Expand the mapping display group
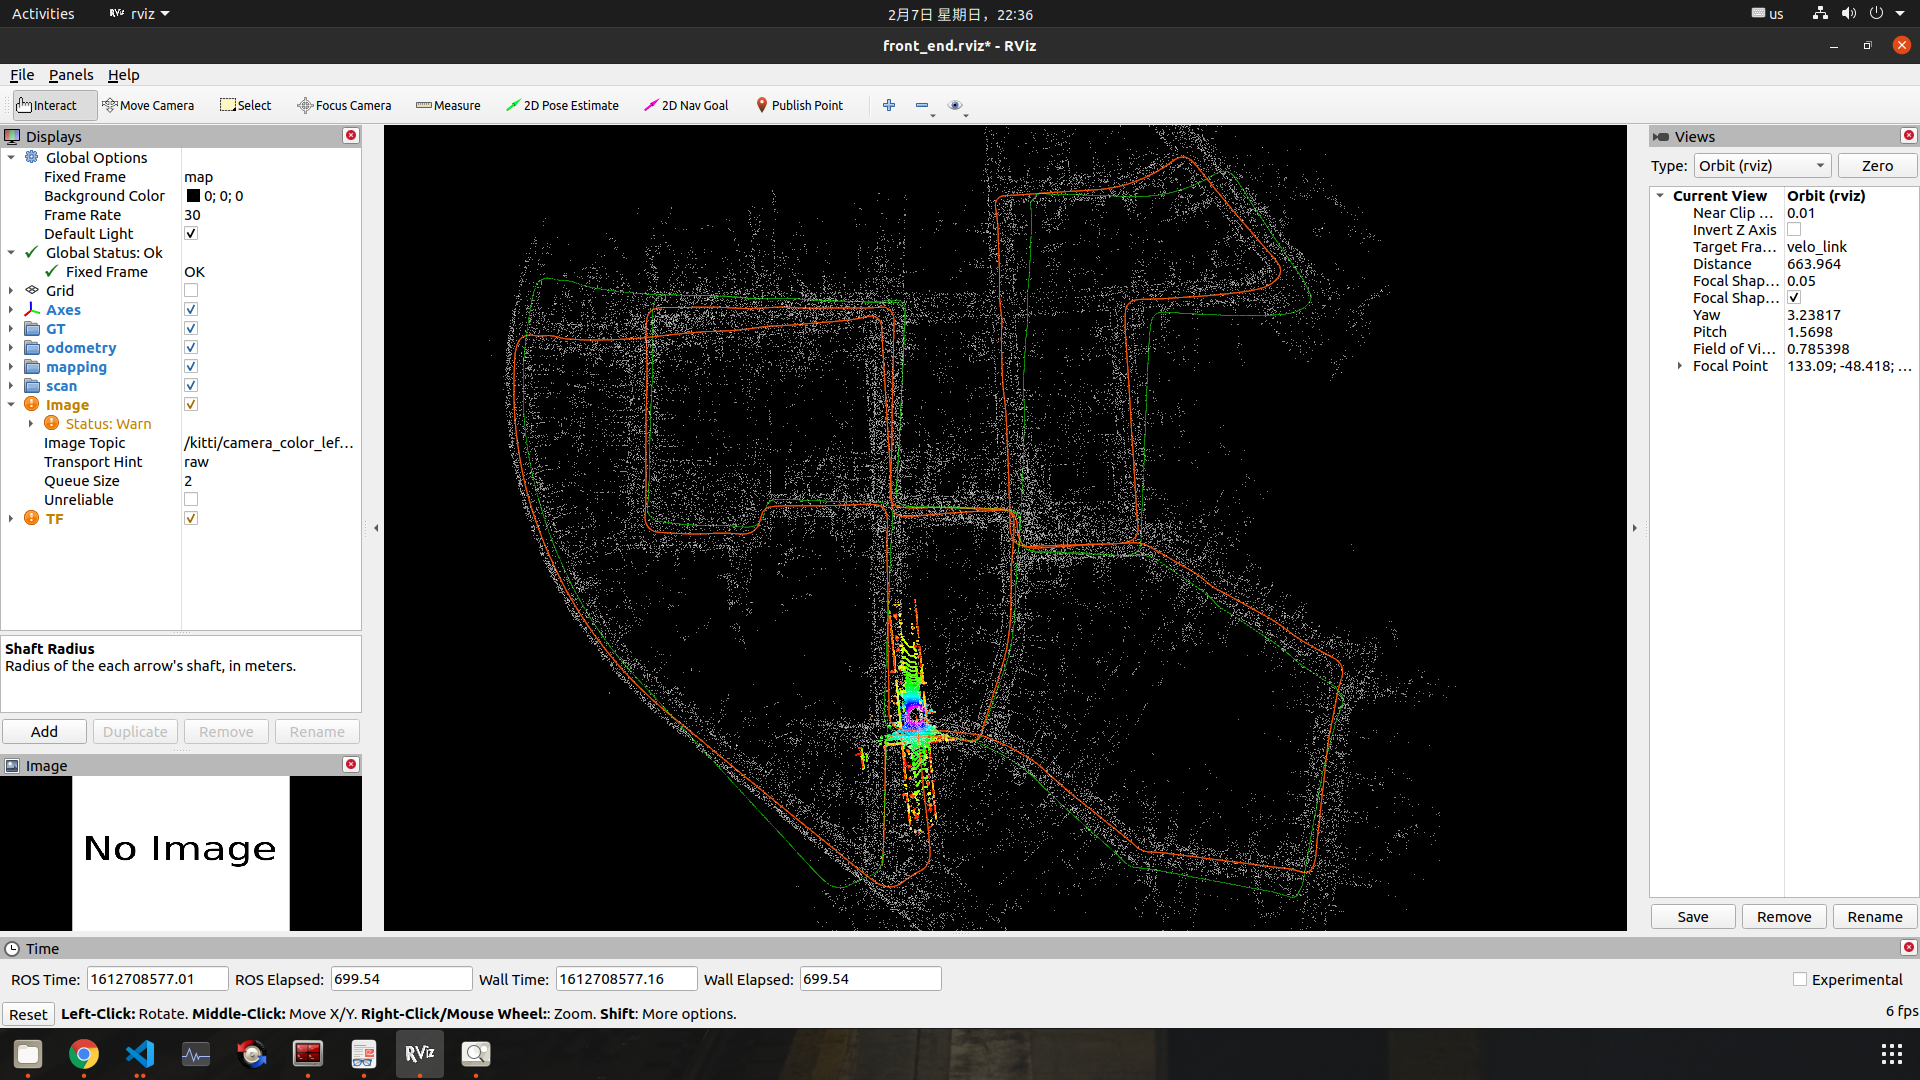Viewport: 1920px width, 1080px height. point(11,367)
